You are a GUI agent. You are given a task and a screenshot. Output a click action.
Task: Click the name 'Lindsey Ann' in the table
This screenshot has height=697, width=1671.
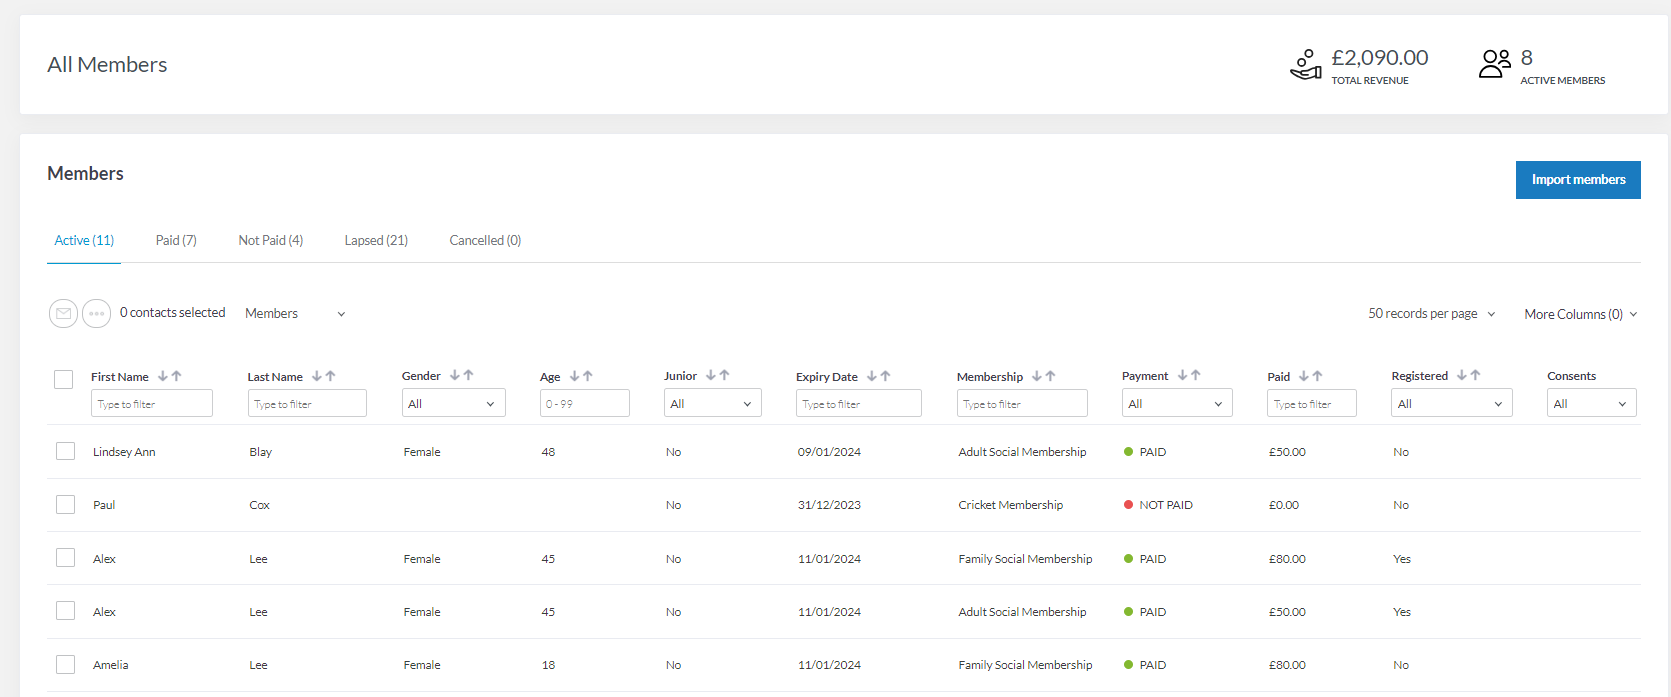click(x=124, y=452)
